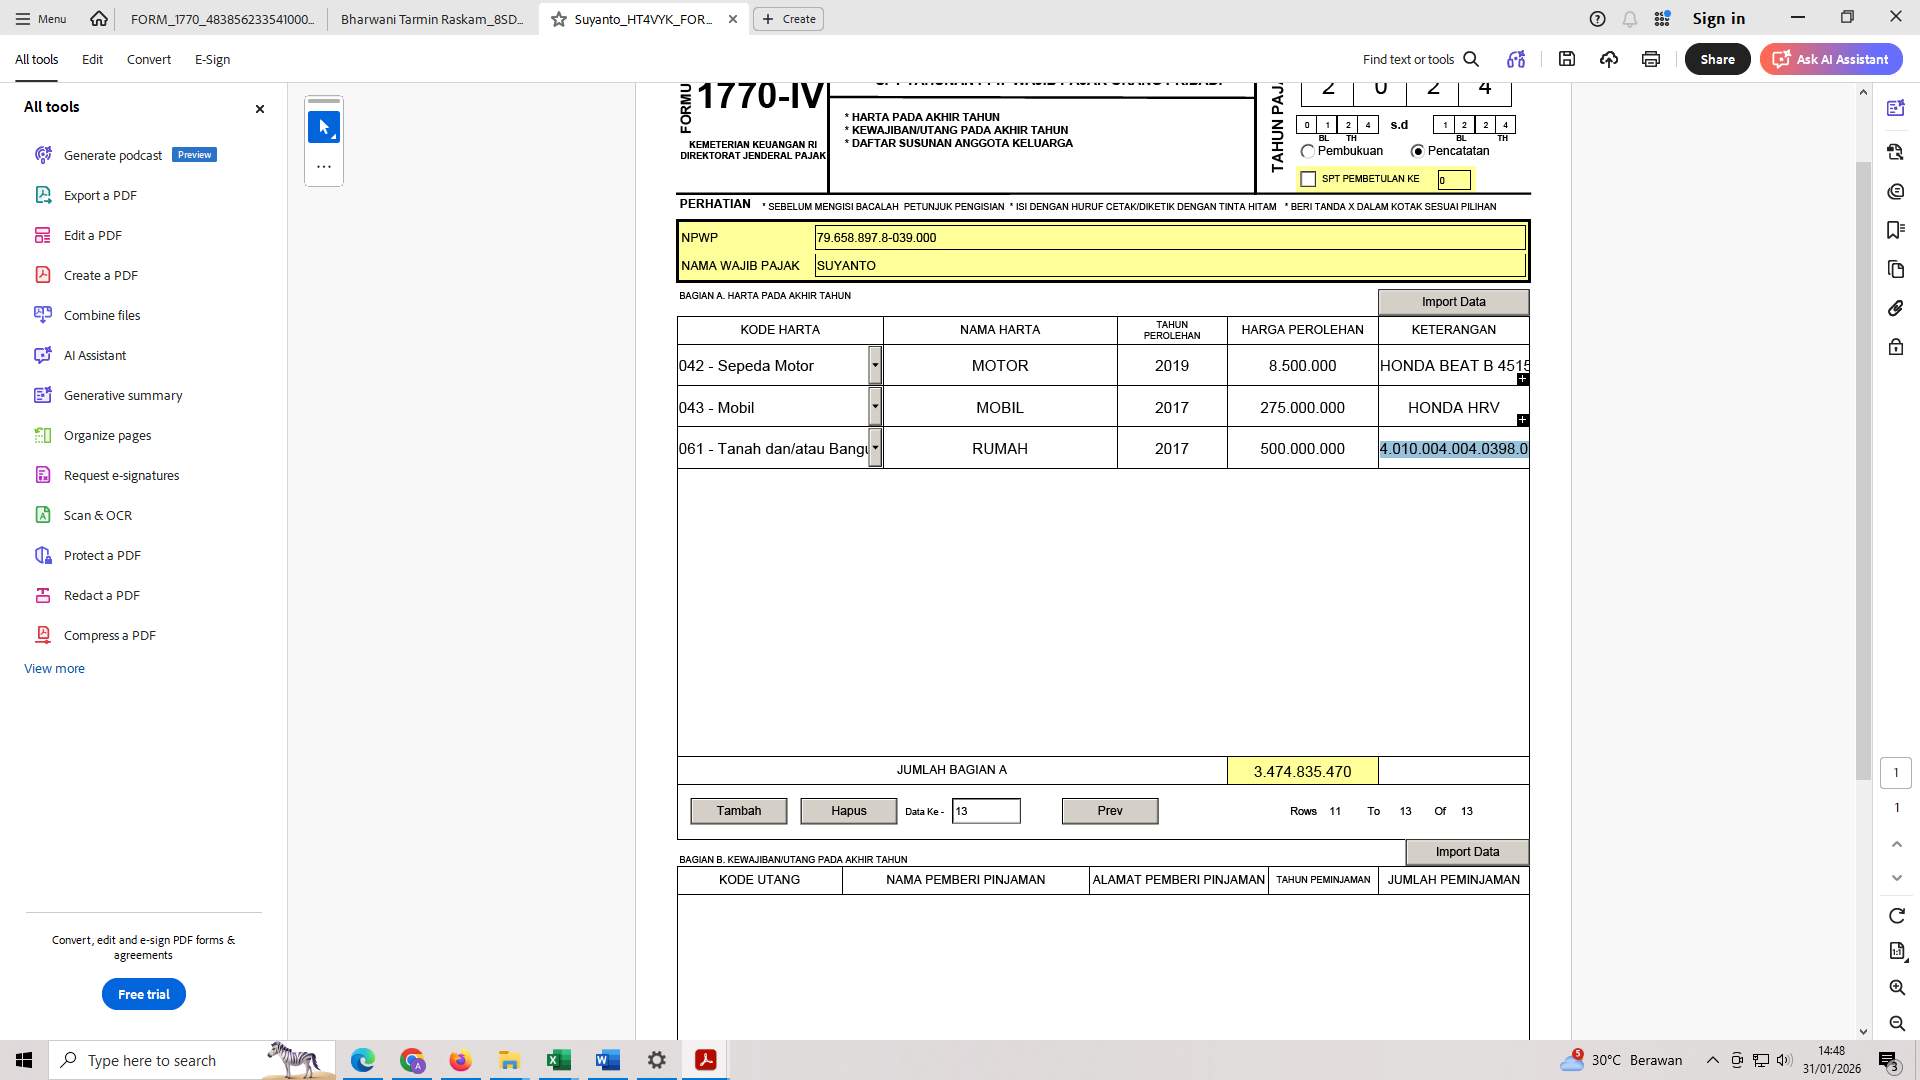
Task: Click the Print icon in toolbar
Action: [x=1649, y=59]
